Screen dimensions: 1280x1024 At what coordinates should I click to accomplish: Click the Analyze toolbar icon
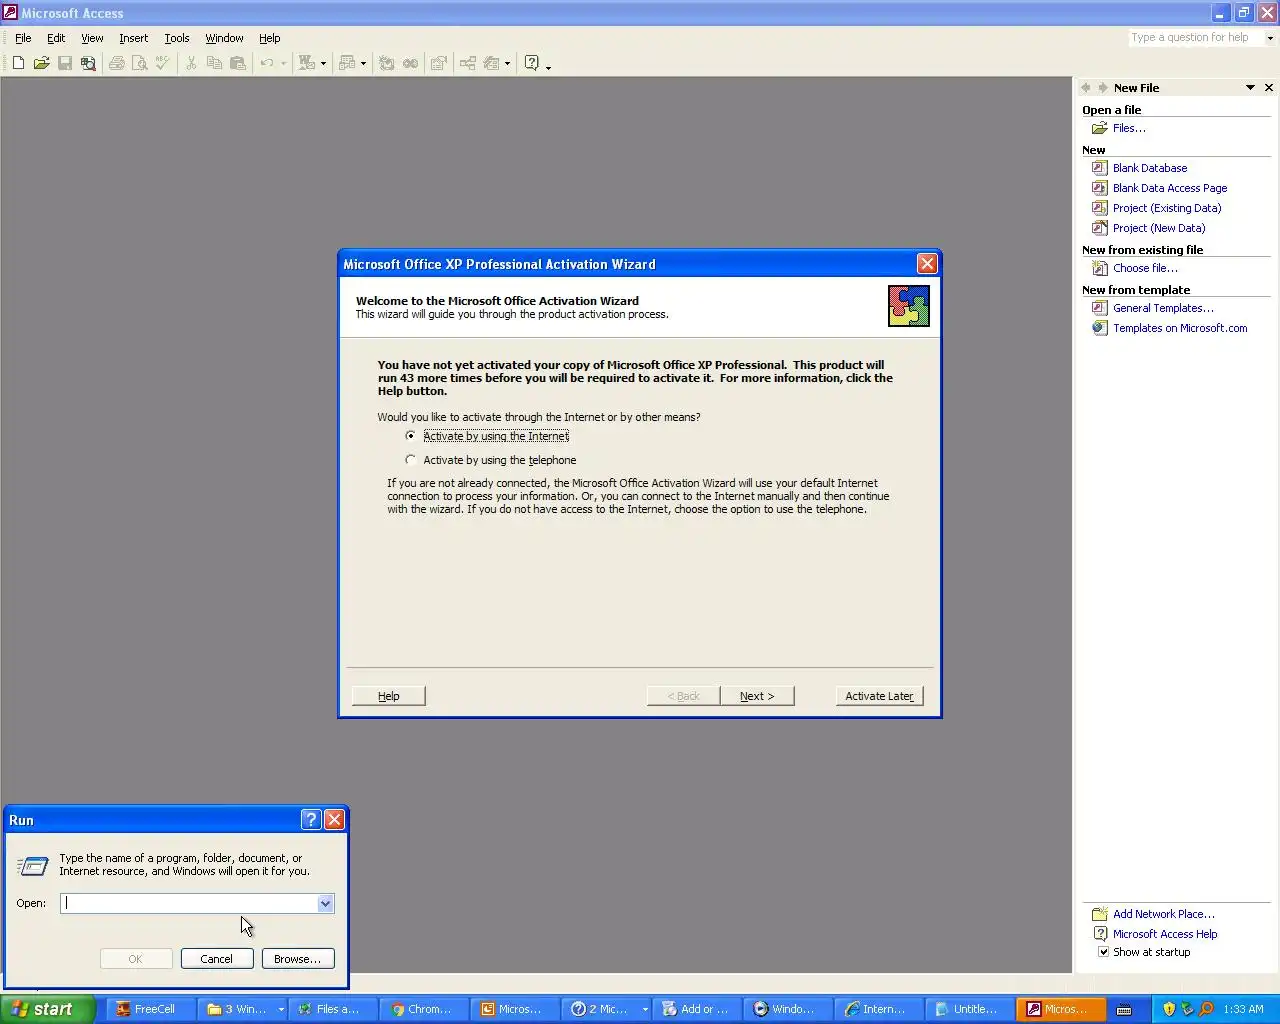(347, 63)
